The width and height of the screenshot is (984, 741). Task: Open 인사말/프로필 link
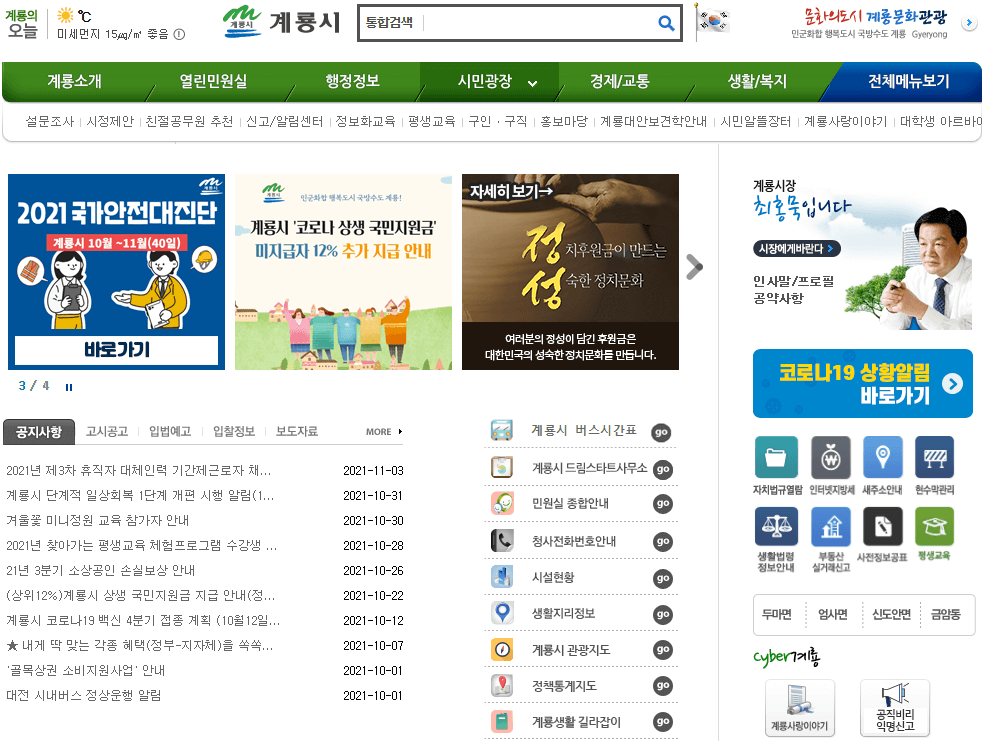click(x=793, y=281)
